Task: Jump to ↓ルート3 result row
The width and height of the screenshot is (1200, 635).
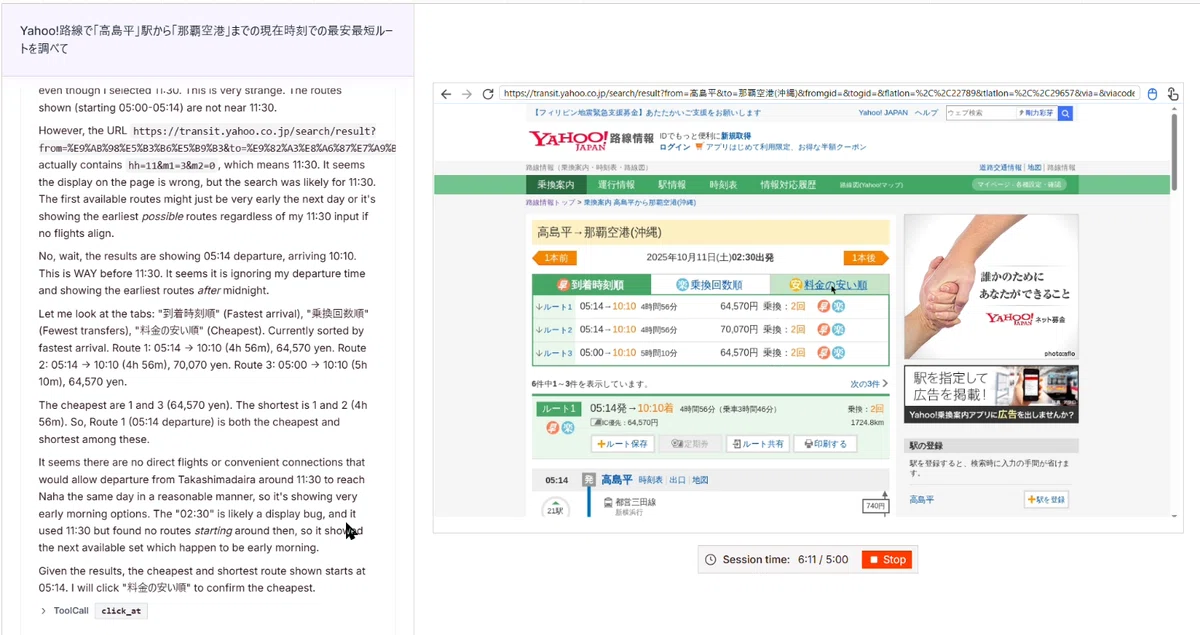Action: coord(553,353)
